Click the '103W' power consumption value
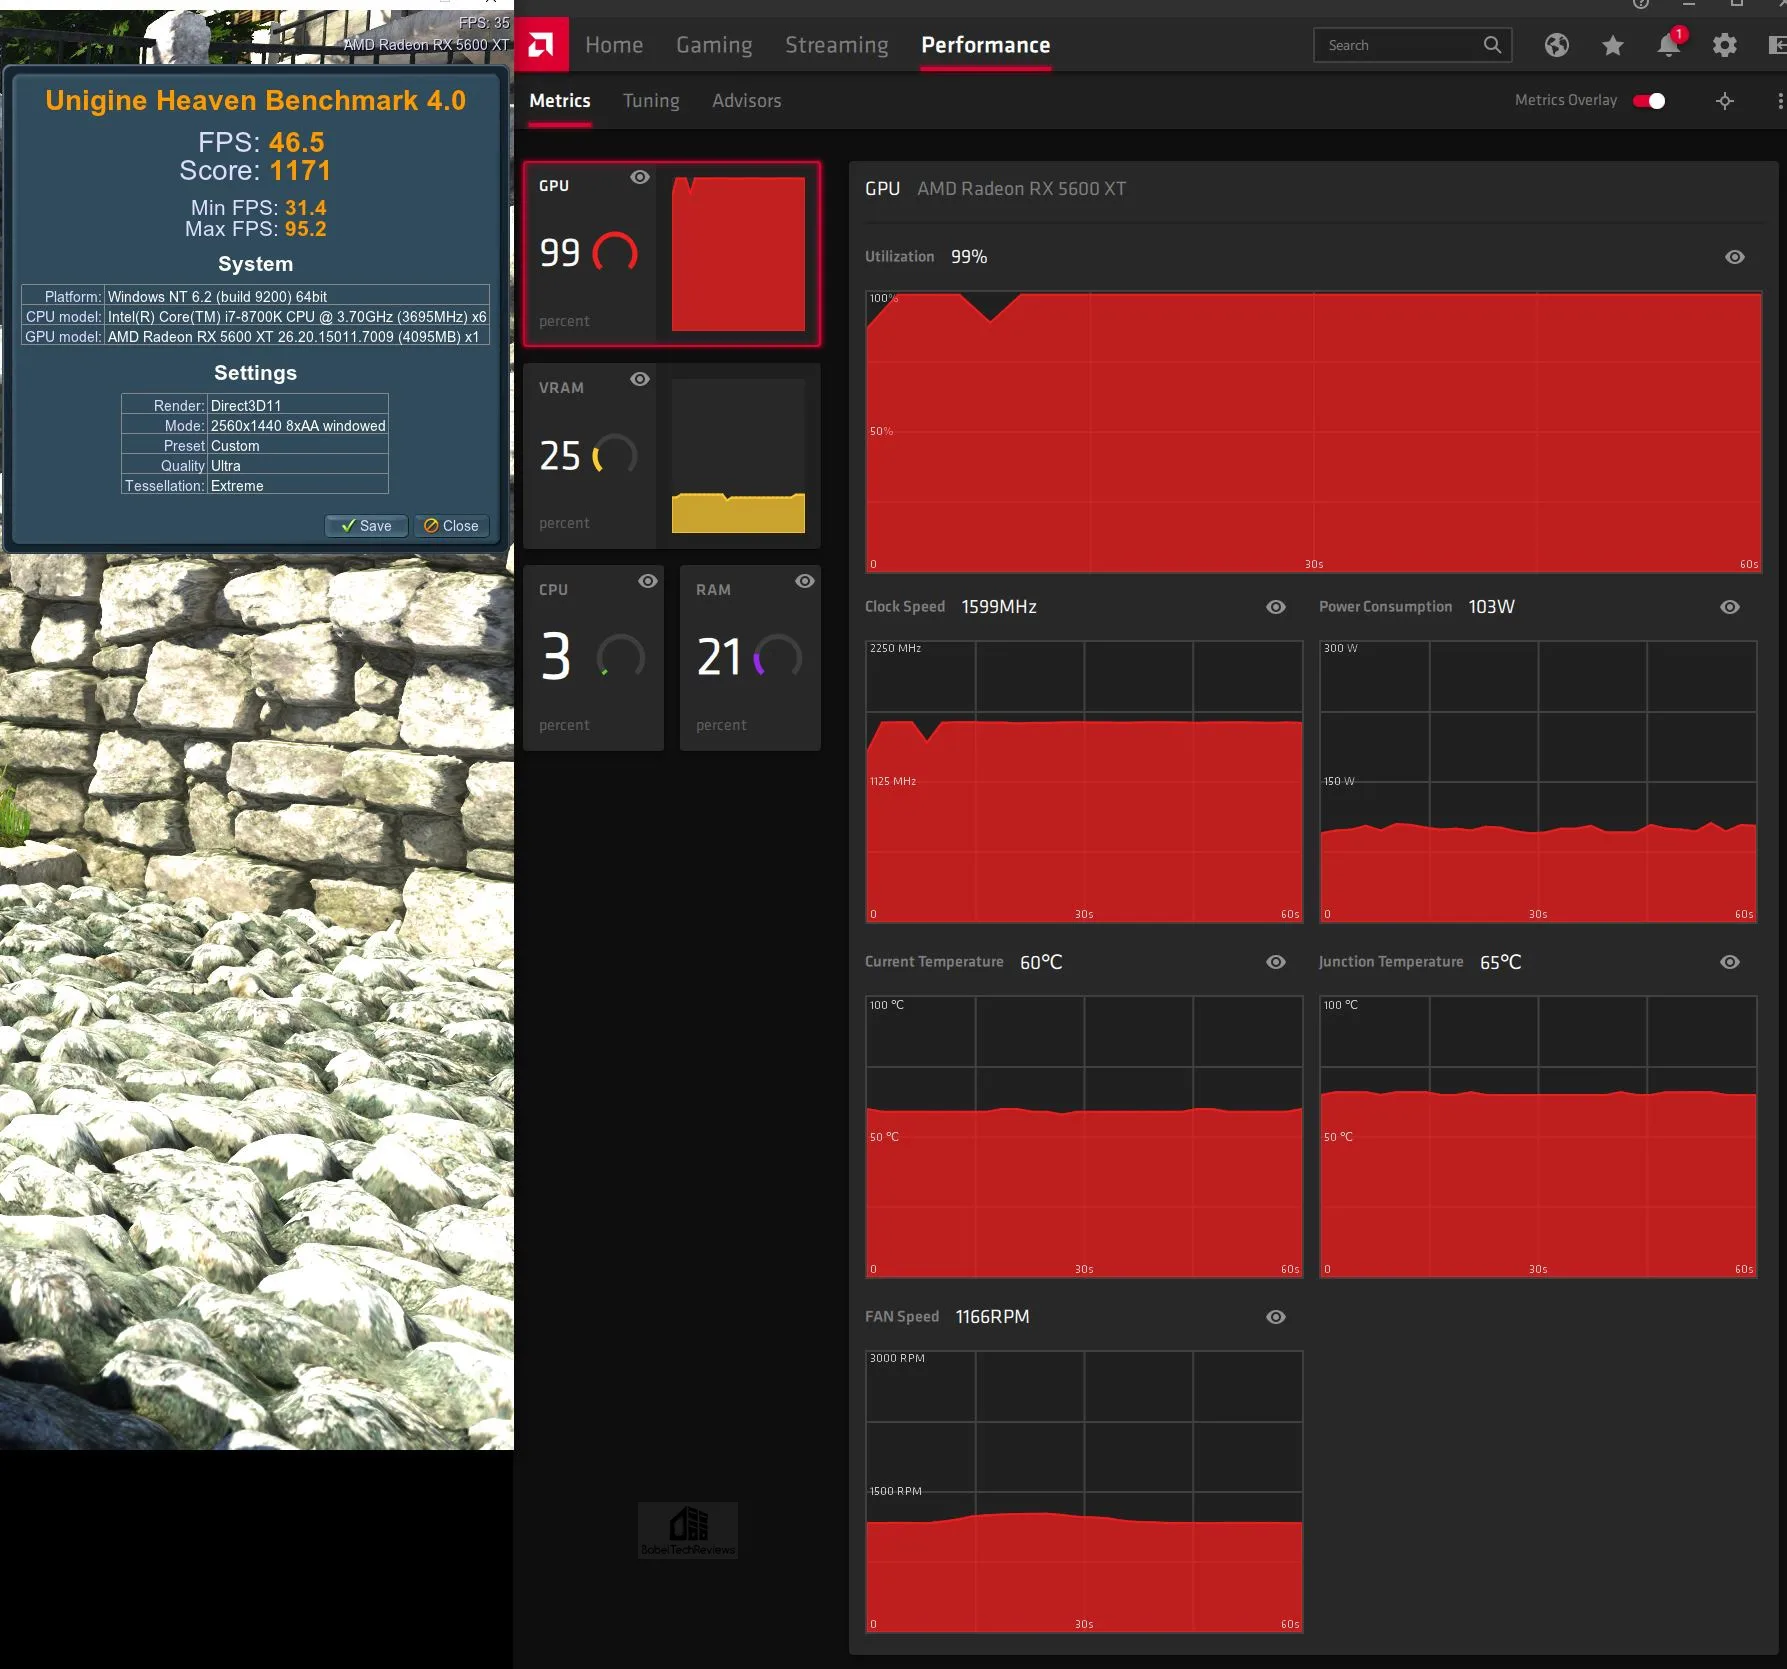The width and height of the screenshot is (1787, 1669). (x=1492, y=607)
